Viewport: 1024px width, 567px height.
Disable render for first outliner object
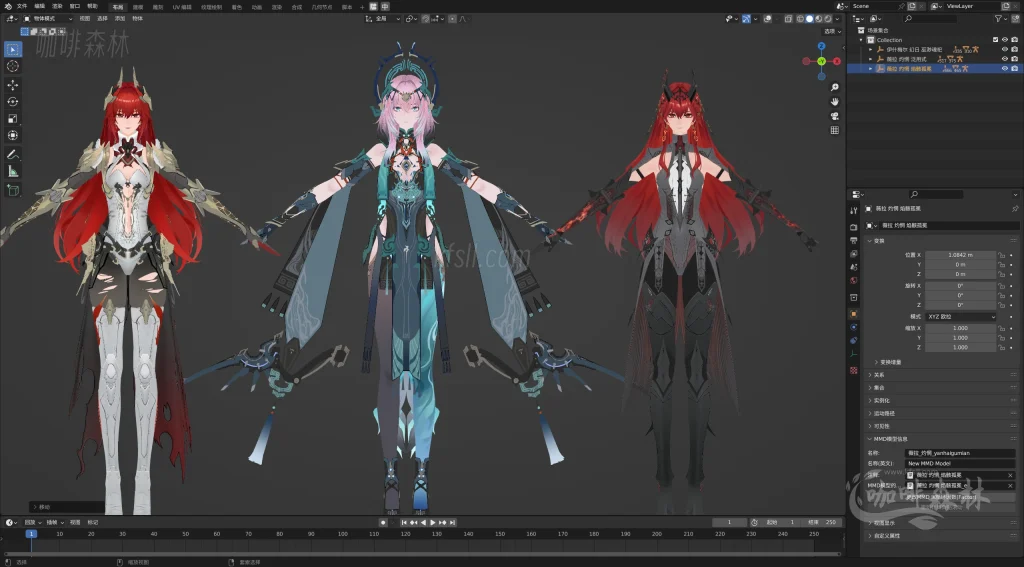coord(1014,49)
